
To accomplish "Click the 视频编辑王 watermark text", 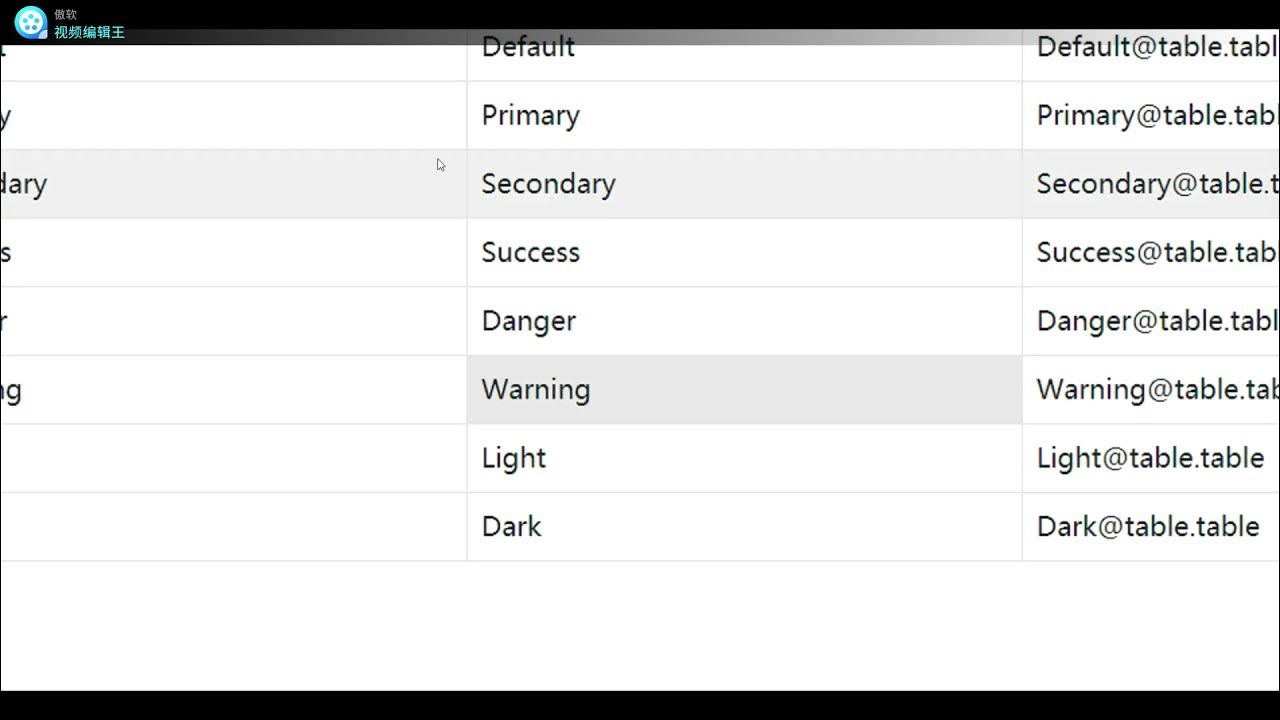I will (89, 33).
